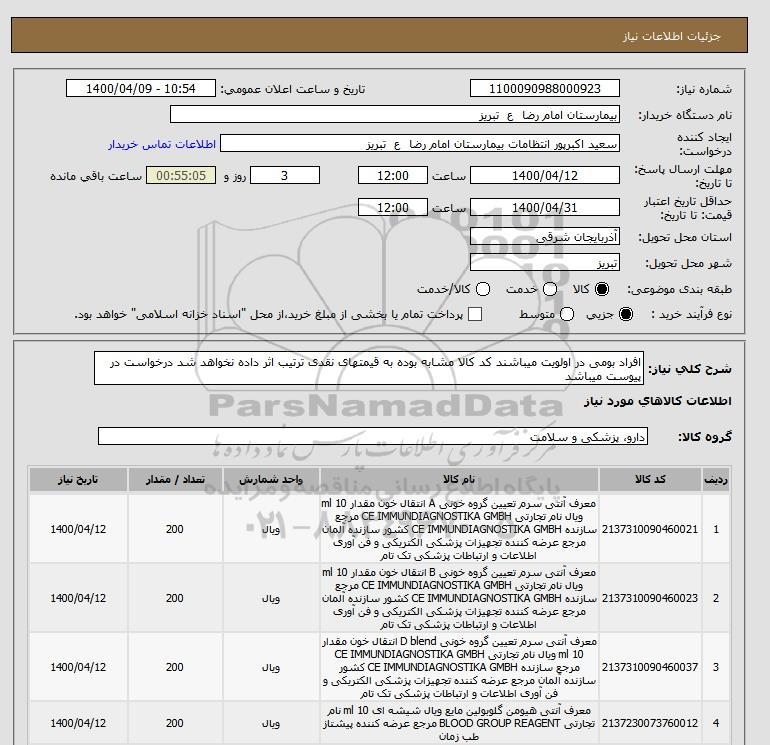Click the remaining time countdown 00:55:05

pos(181,175)
